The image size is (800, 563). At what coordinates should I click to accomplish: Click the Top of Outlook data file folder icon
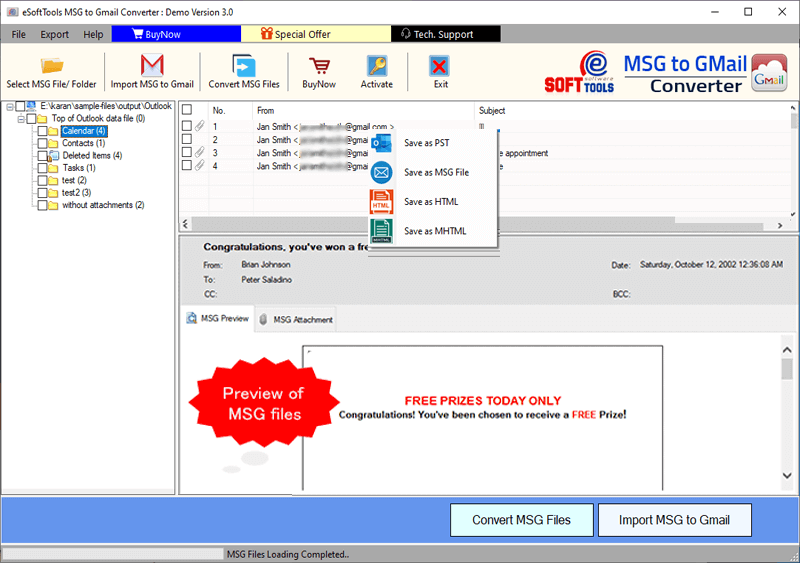[42, 119]
